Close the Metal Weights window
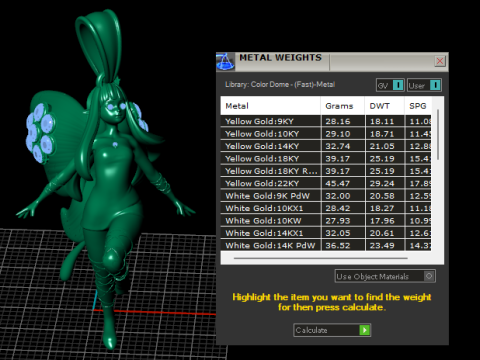480x360 pixels. click(x=440, y=61)
